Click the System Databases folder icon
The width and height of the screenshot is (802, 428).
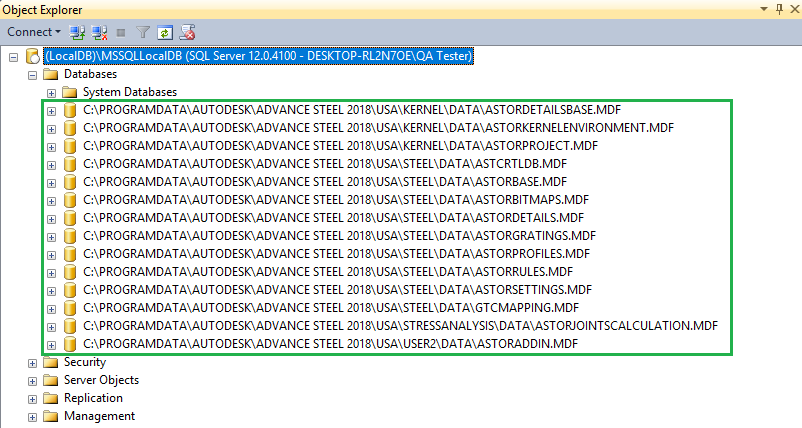(70, 93)
